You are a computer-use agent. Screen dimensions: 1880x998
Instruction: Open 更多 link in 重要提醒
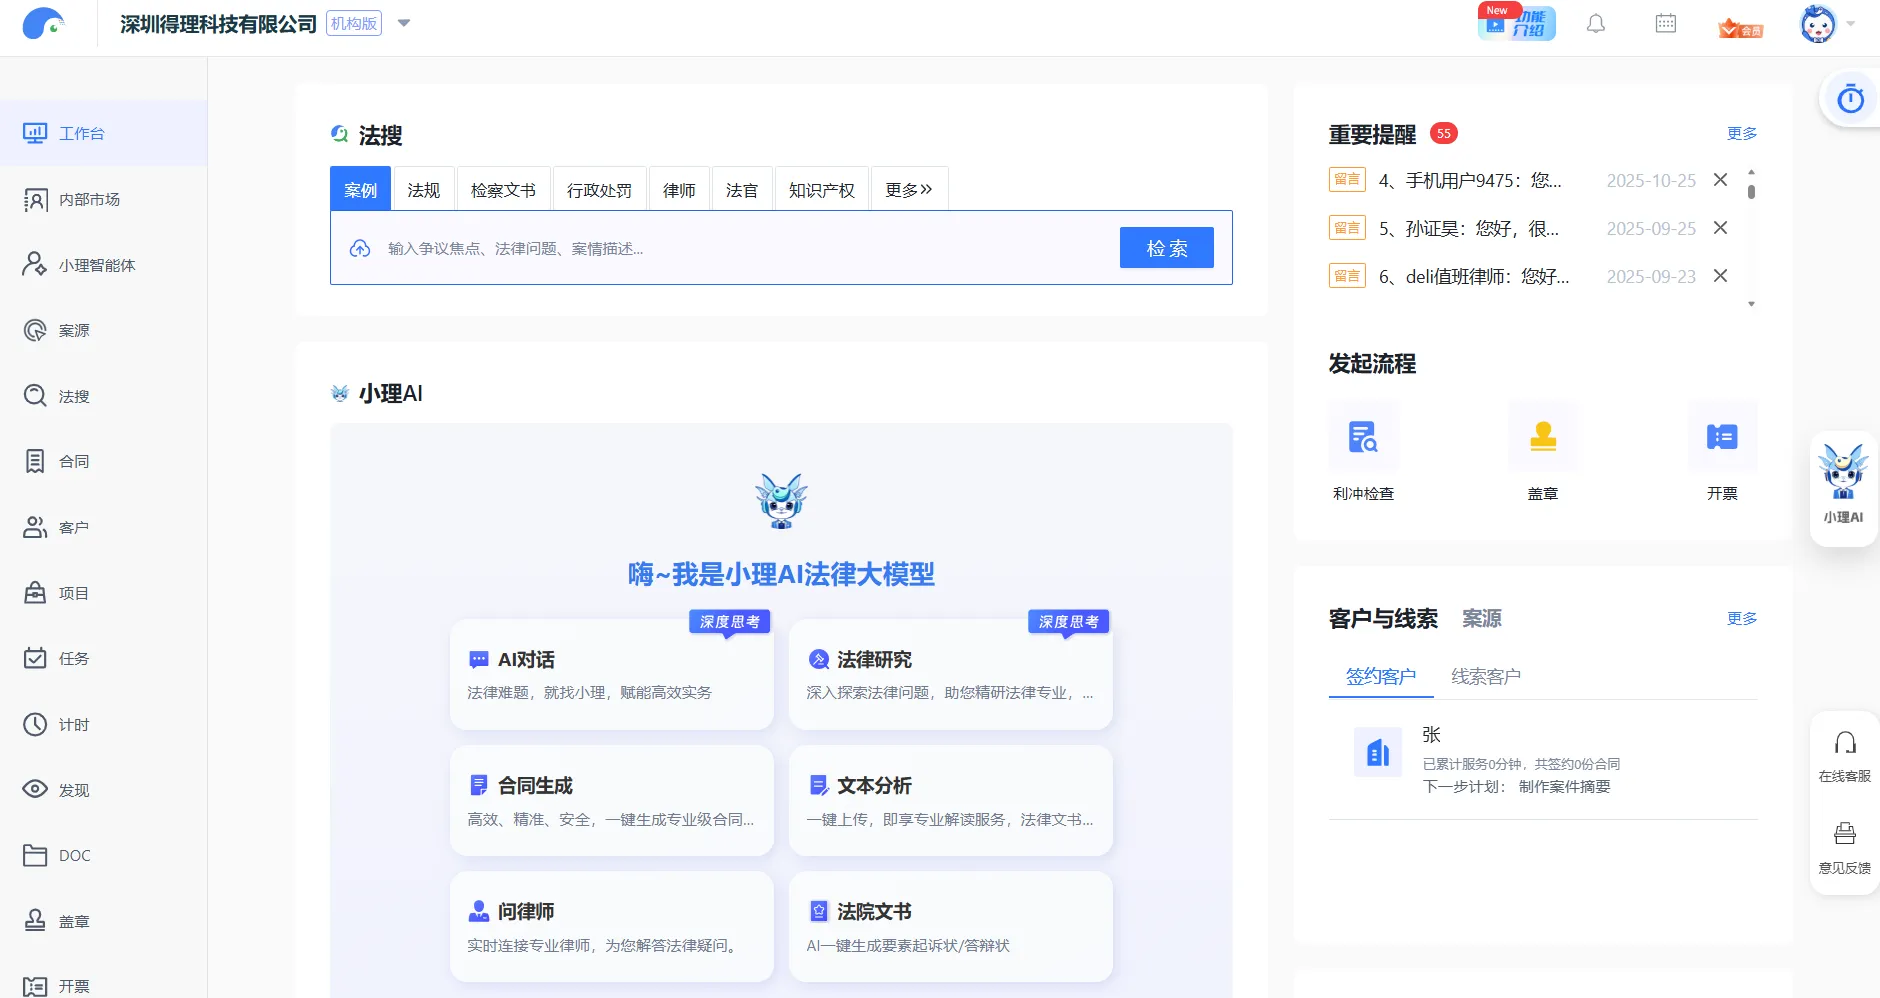[1742, 133]
